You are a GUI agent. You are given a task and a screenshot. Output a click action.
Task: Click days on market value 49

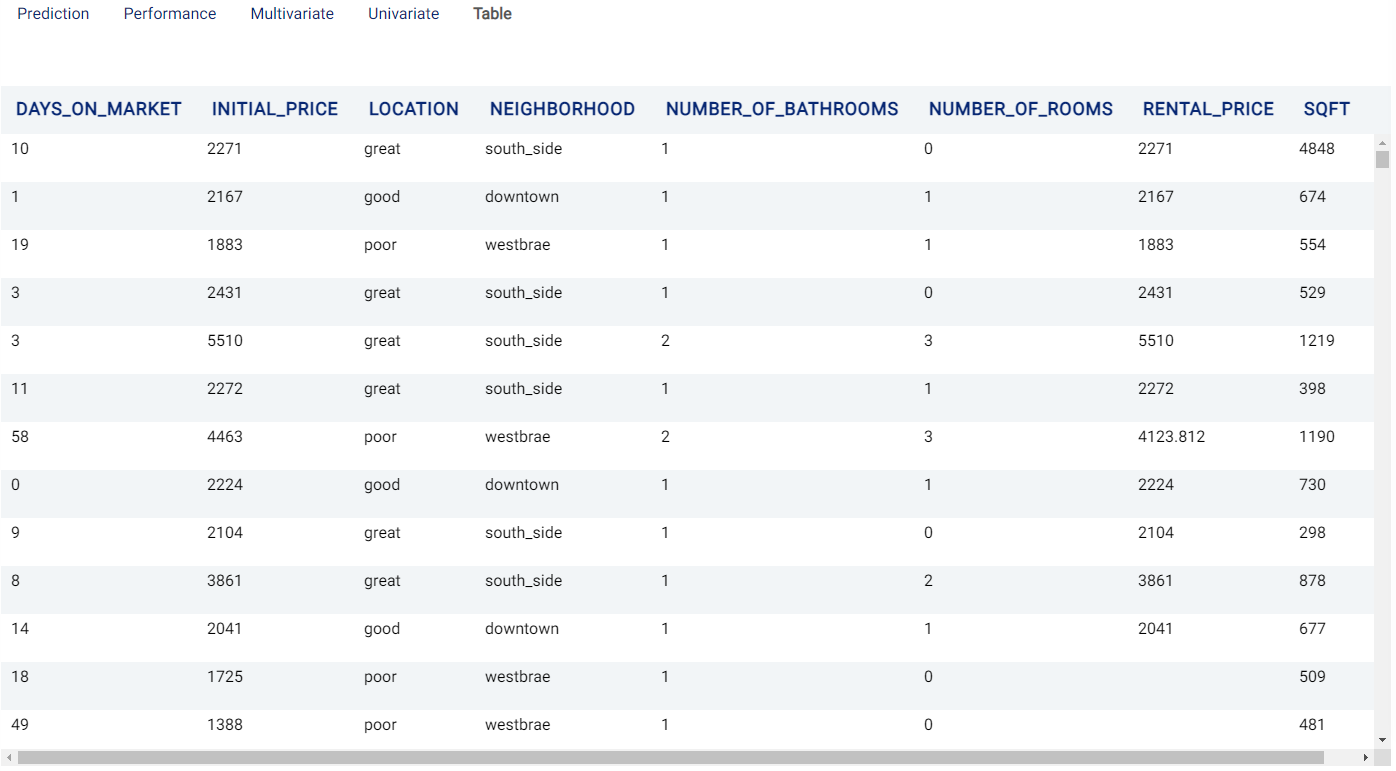tap(20, 725)
